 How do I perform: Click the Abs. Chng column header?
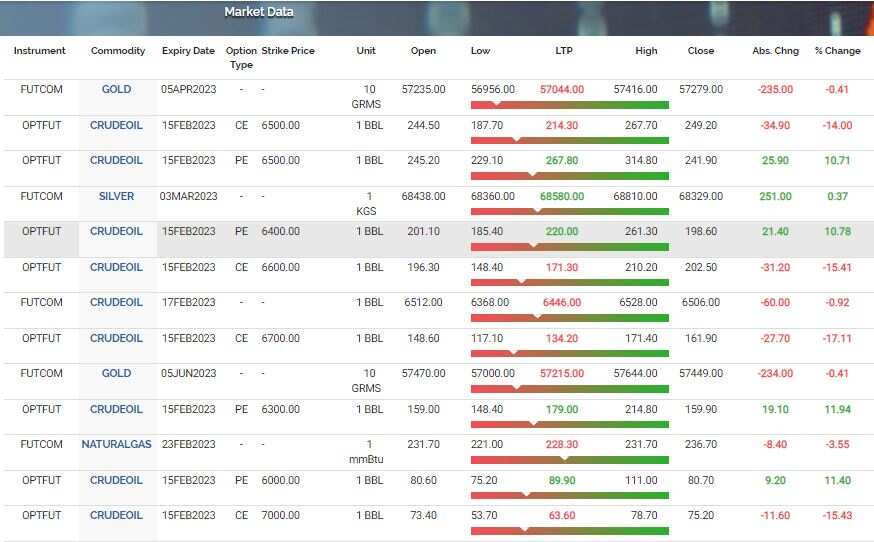[x=775, y=51]
